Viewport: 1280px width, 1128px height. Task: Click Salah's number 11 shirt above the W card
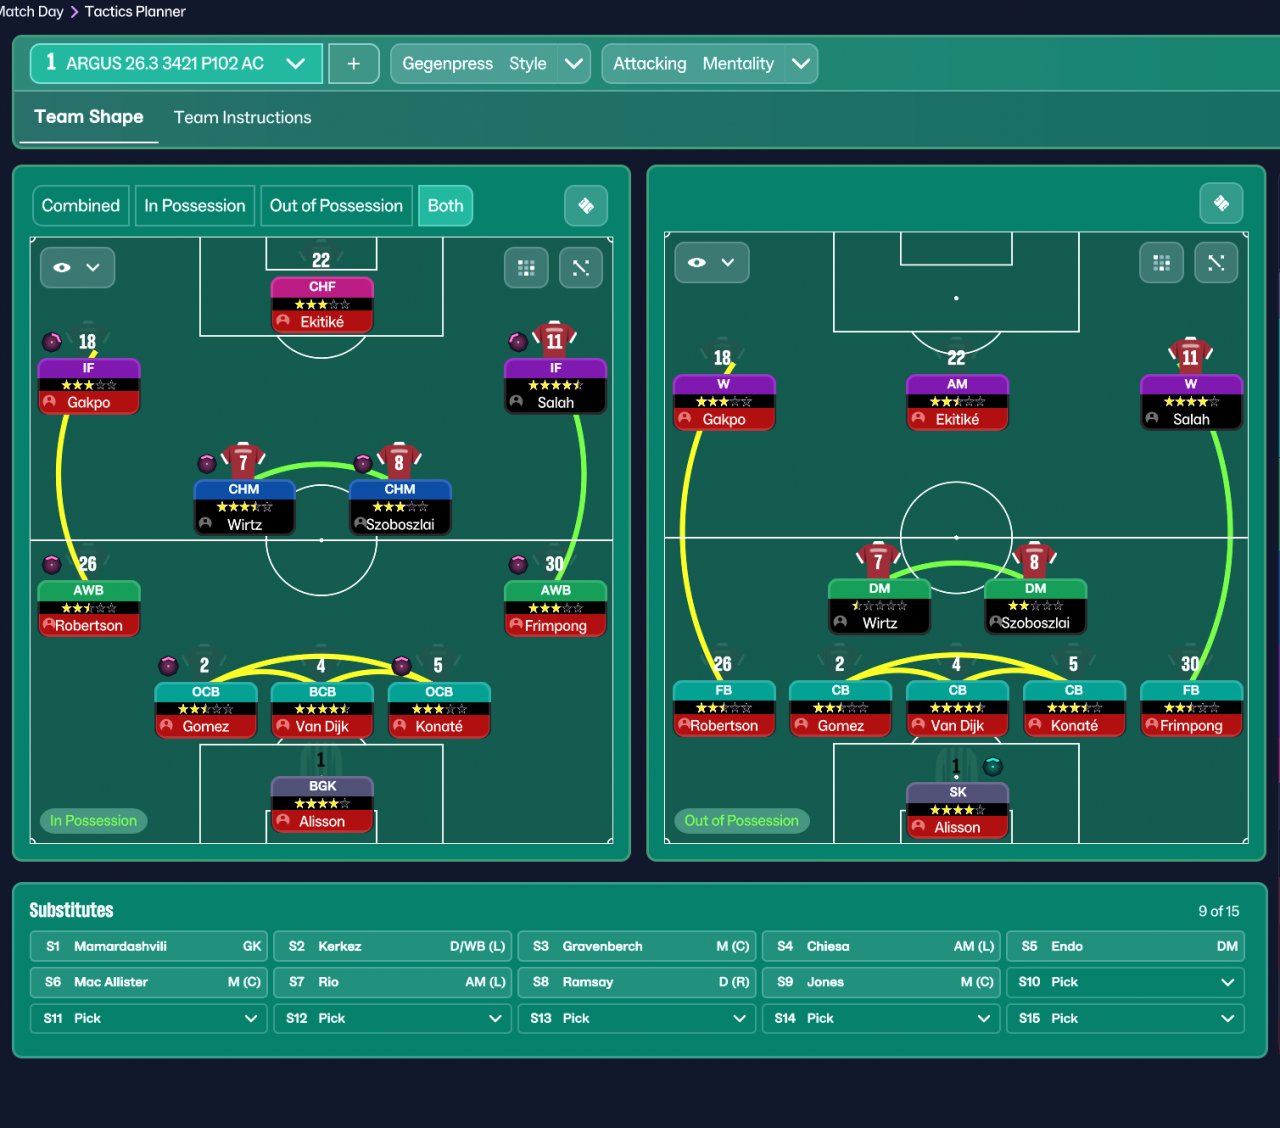click(x=1190, y=356)
